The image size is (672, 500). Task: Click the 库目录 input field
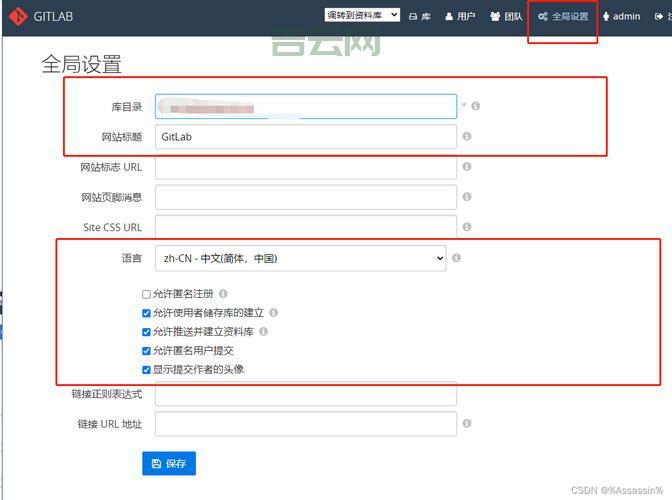[306, 106]
